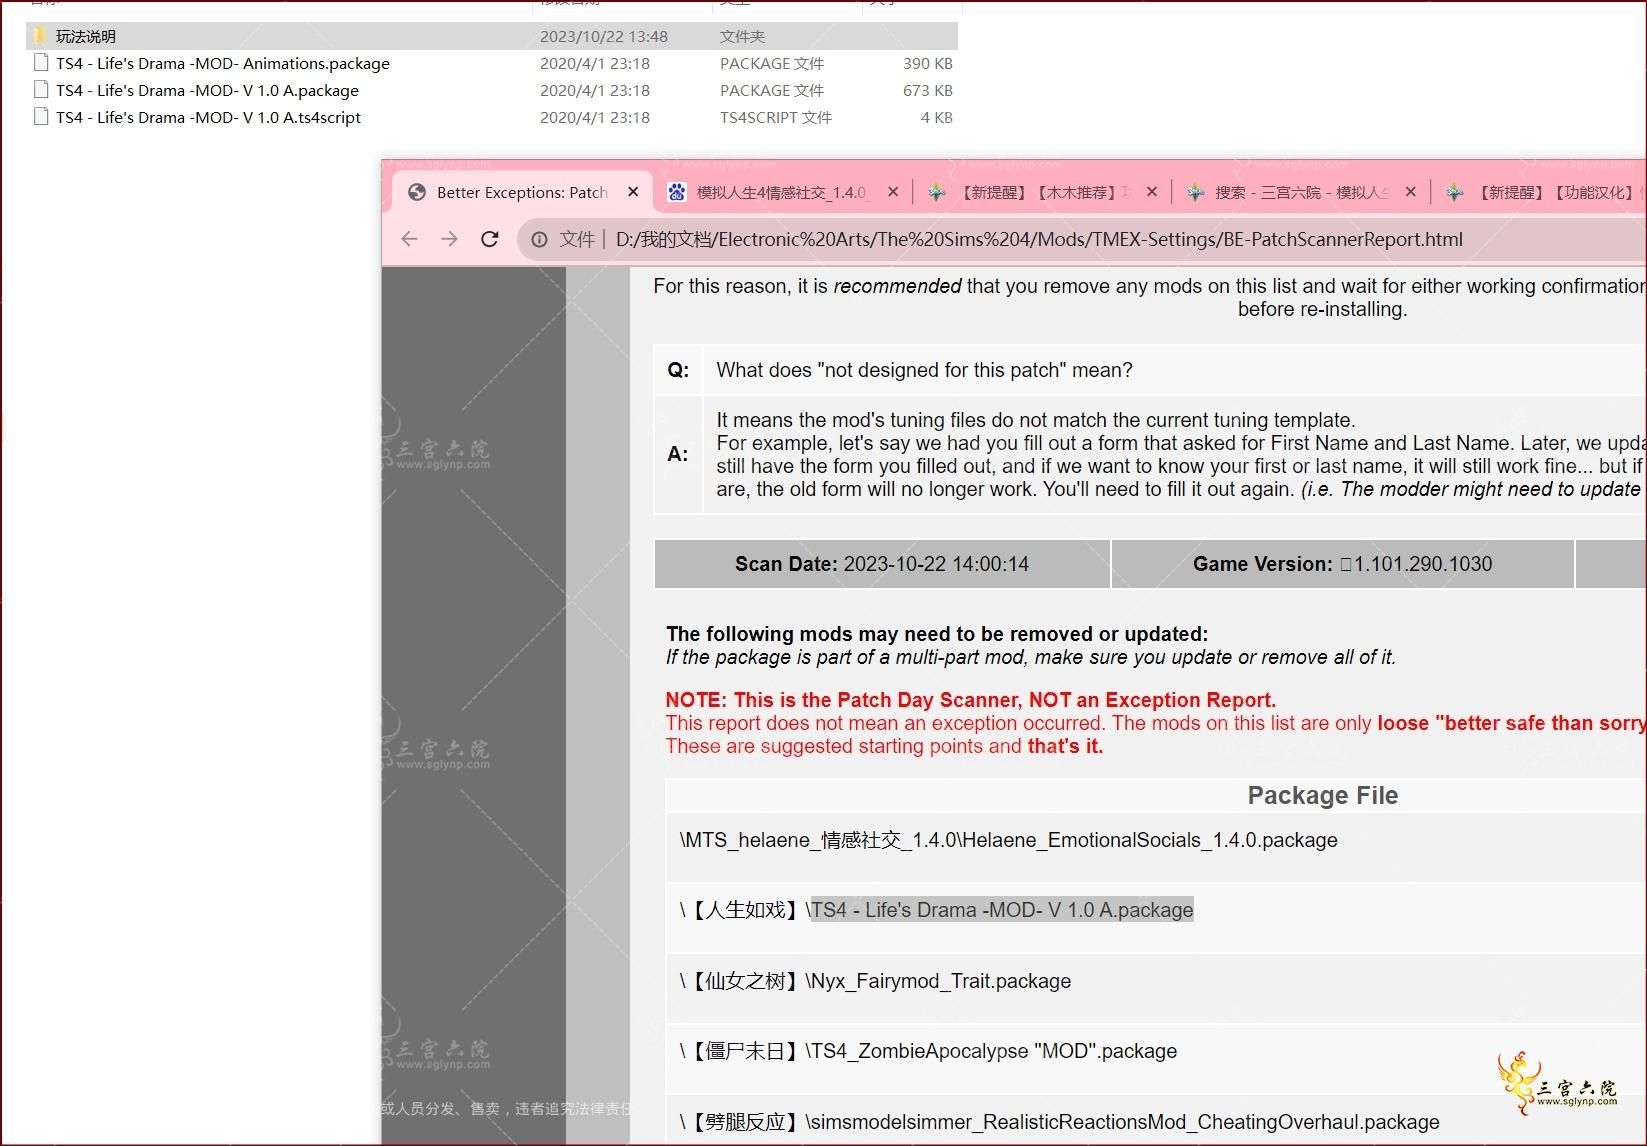
Task: Switch to 搜索 - 三宫六院 tab
Action: coord(1301,192)
